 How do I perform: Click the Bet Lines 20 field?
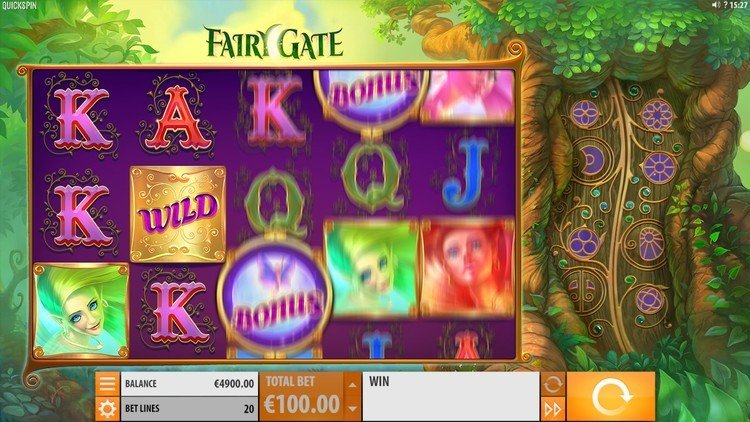point(189,409)
